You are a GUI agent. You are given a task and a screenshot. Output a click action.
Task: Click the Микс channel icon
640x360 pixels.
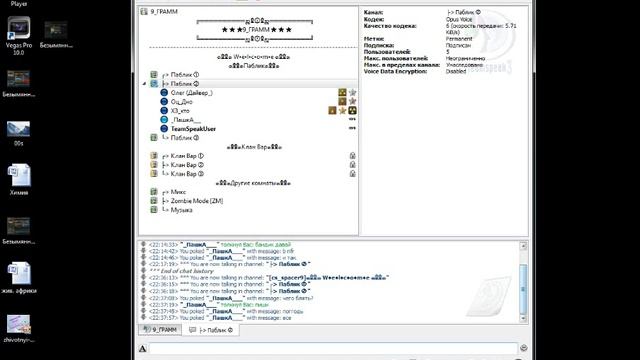pyautogui.click(x=154, y=191)
